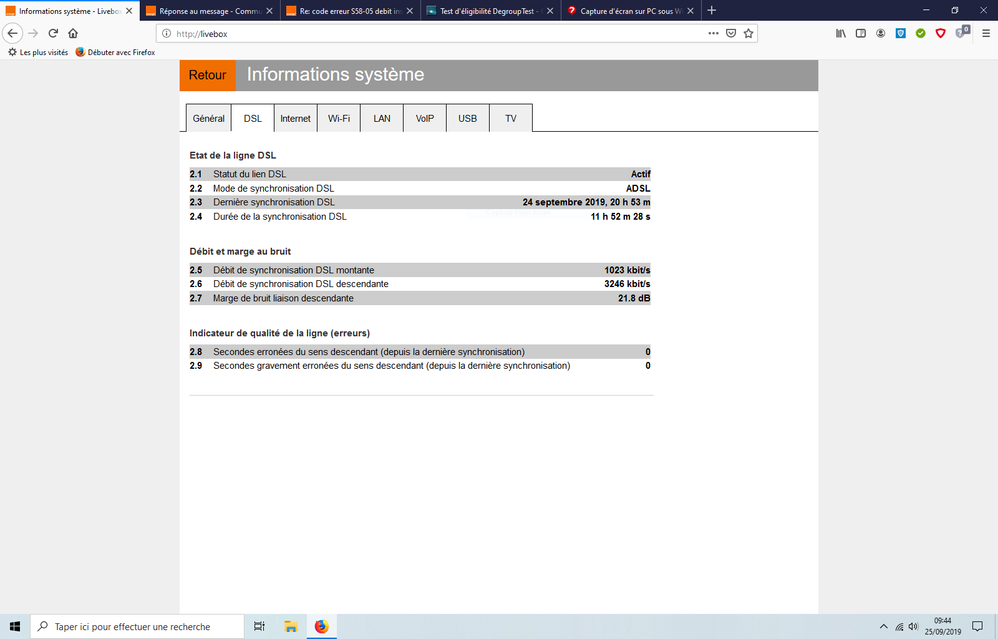The width and height of the screenshot is (998, 639).
Task: Open the Firefox home page icon
Action: (73, 33)
